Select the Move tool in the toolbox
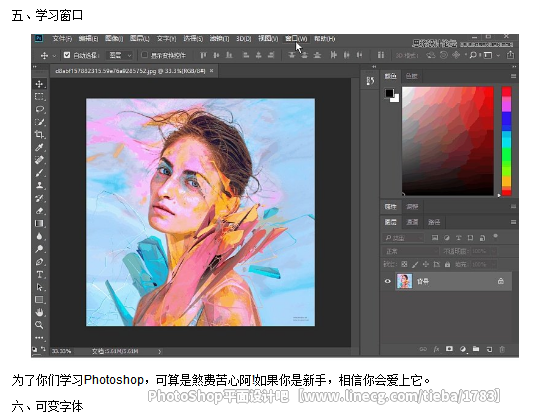Image resolution: width=556 pixels, height=415 pixels. [x=39, y=84]
